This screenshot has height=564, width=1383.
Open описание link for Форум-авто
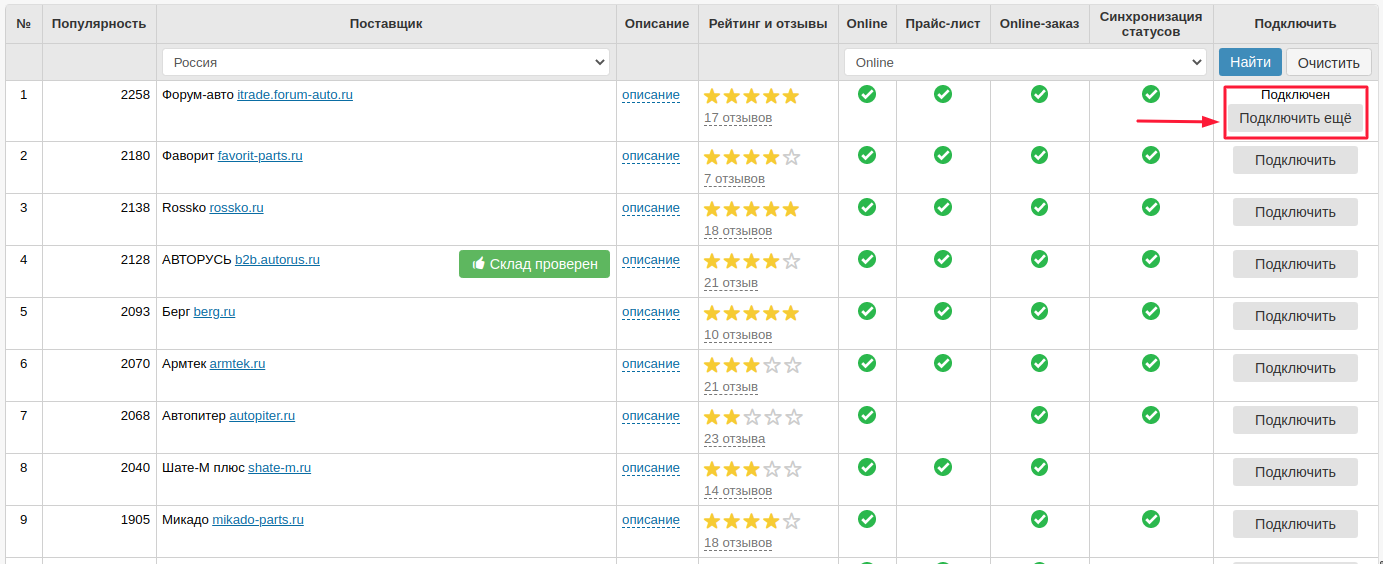651,95
